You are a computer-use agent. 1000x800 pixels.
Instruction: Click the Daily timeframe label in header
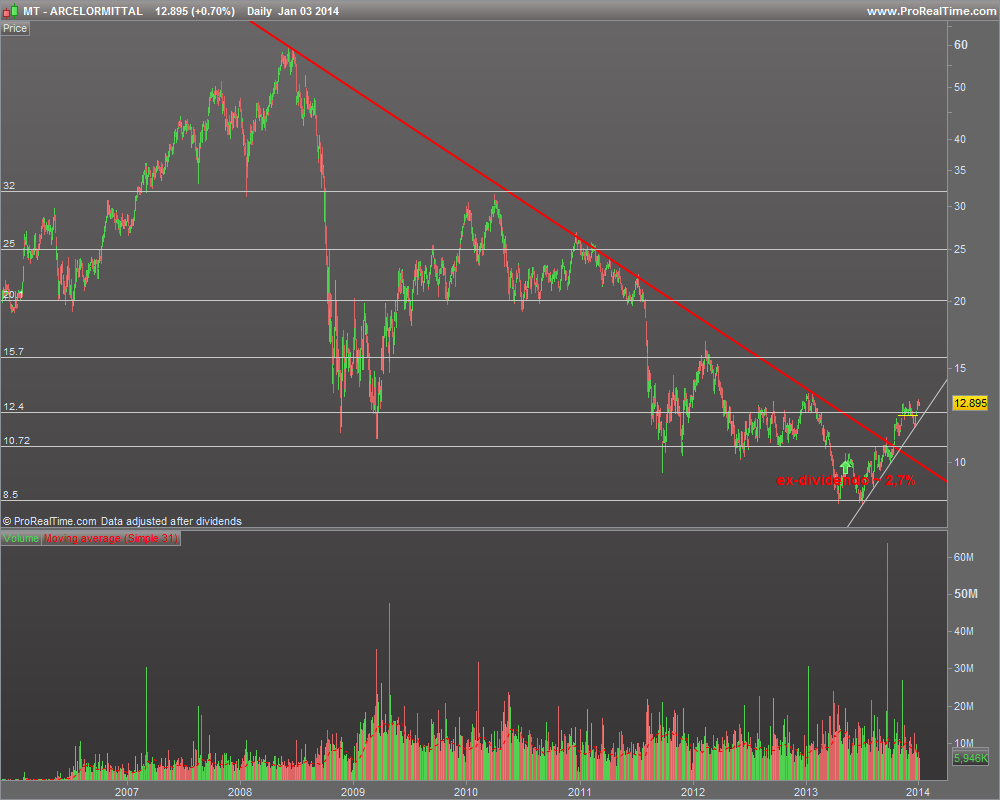pos(259,11)
